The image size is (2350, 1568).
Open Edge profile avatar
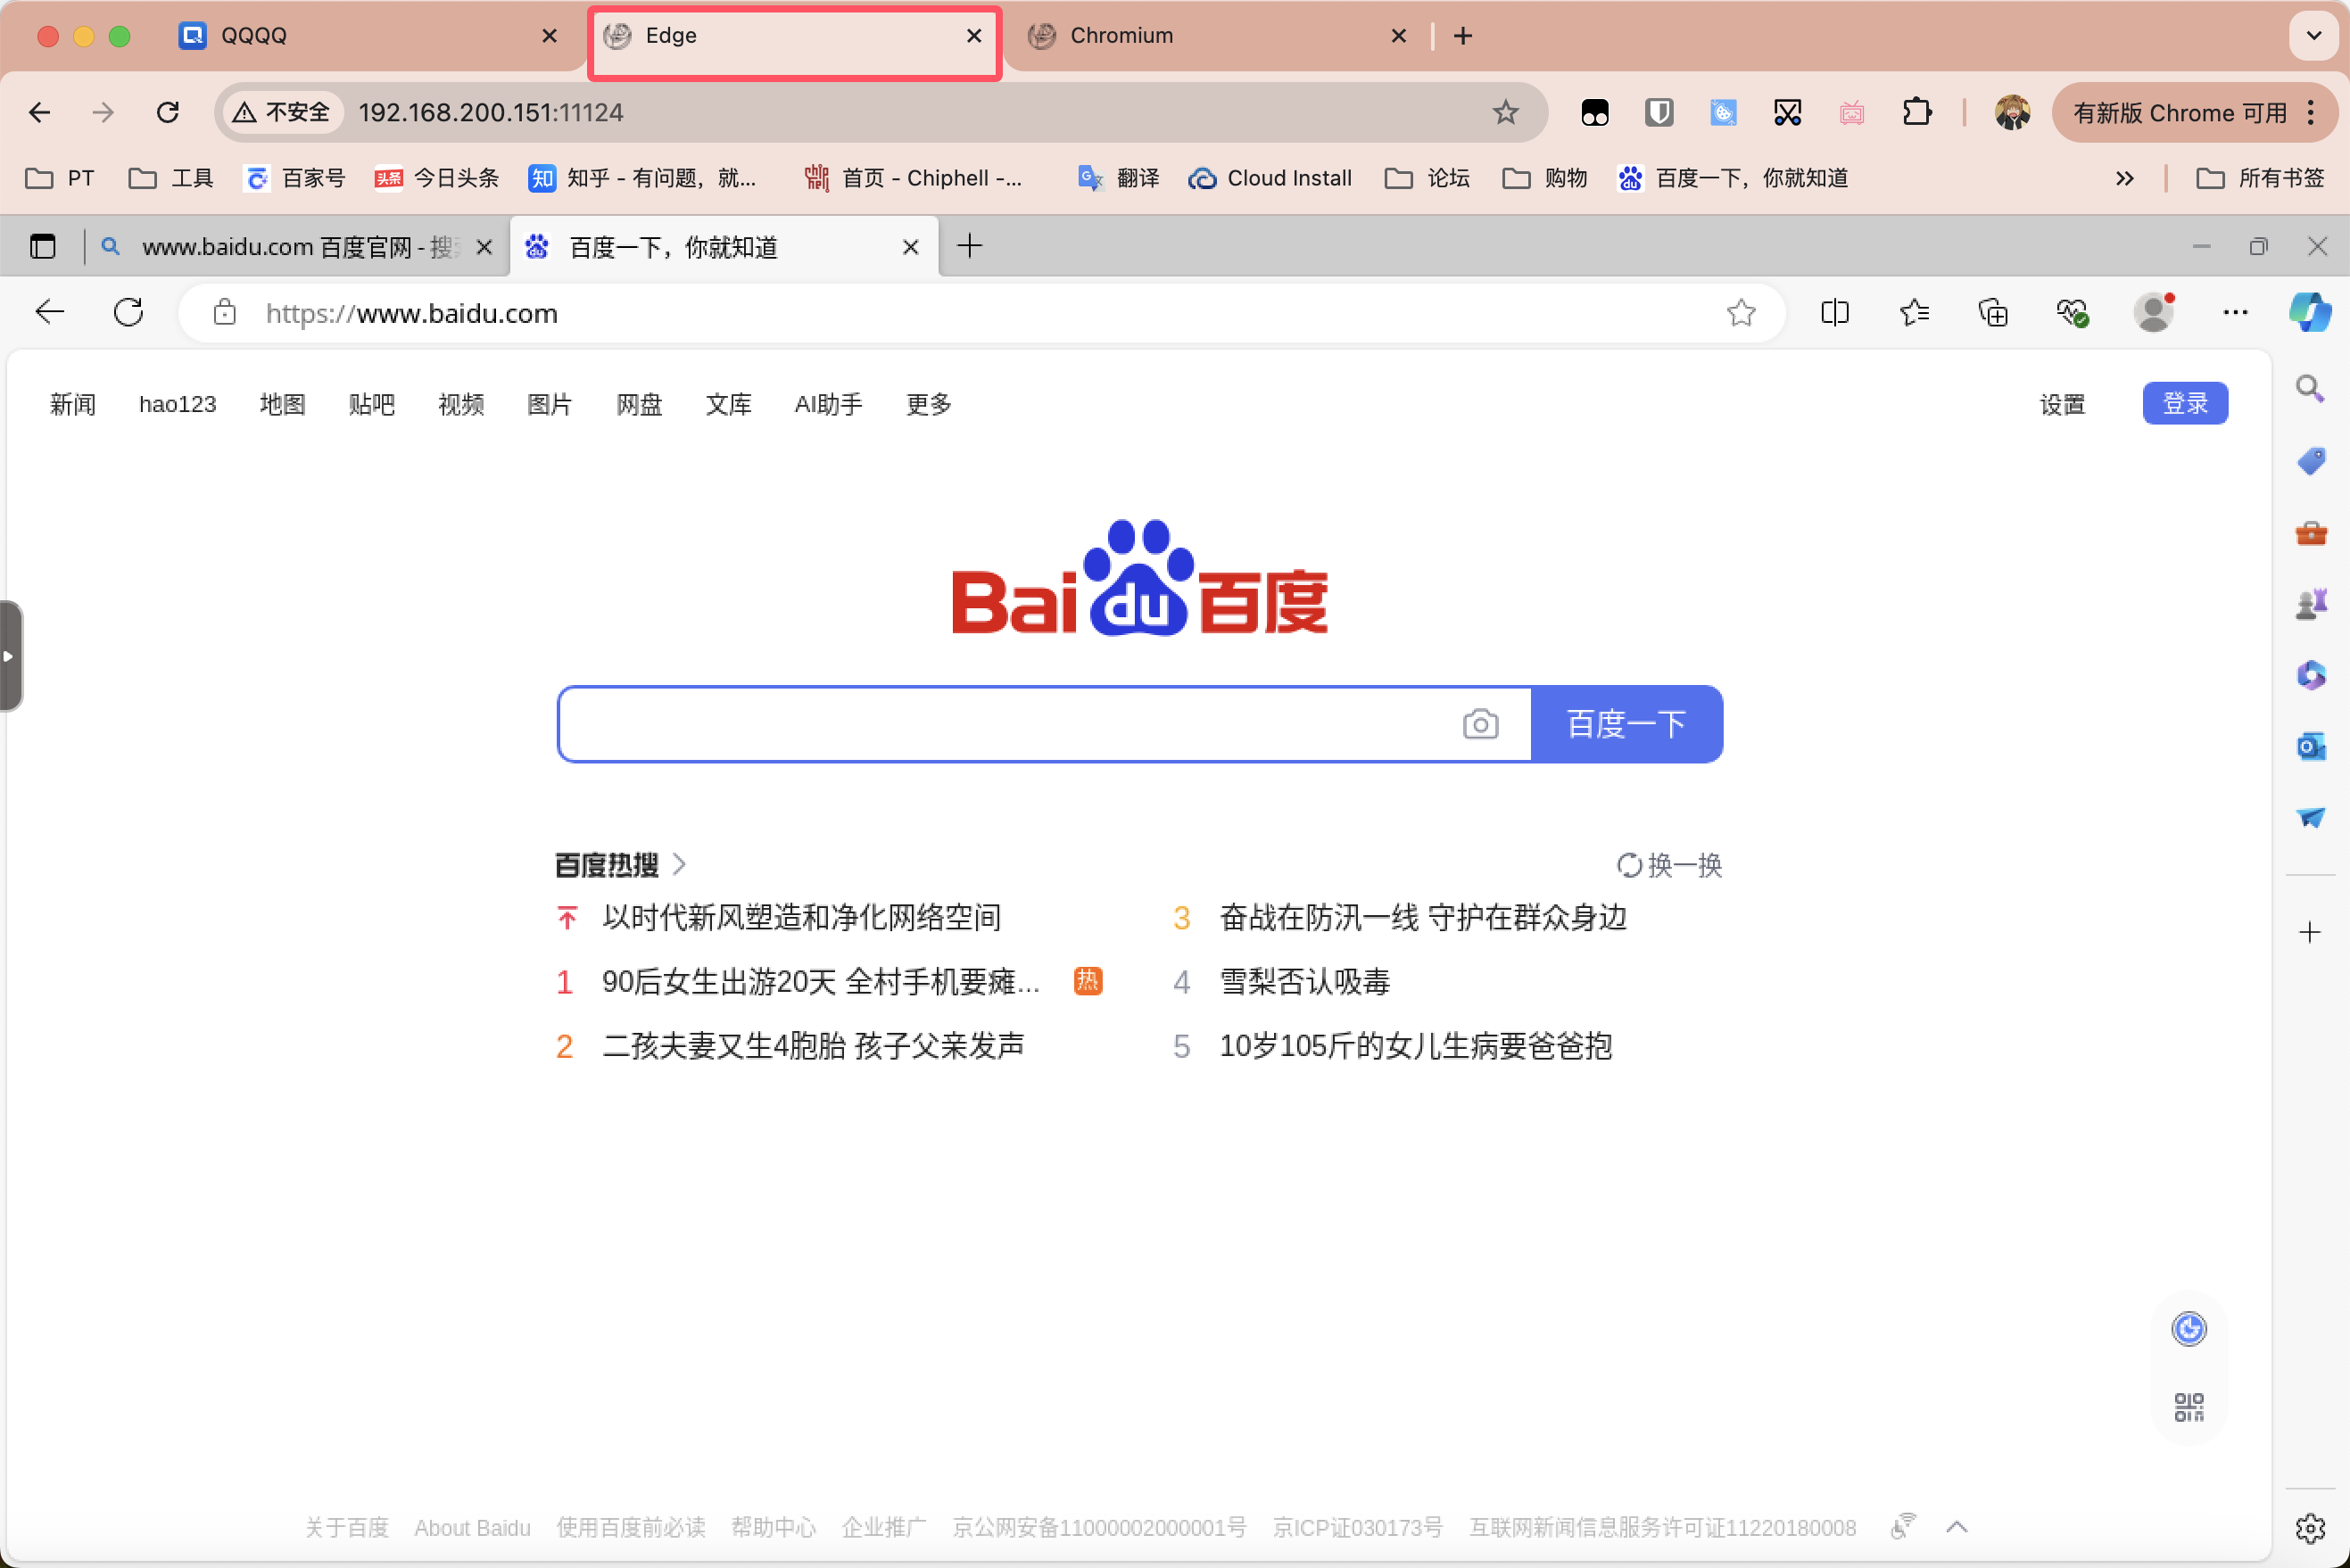tap(2154, 312)
